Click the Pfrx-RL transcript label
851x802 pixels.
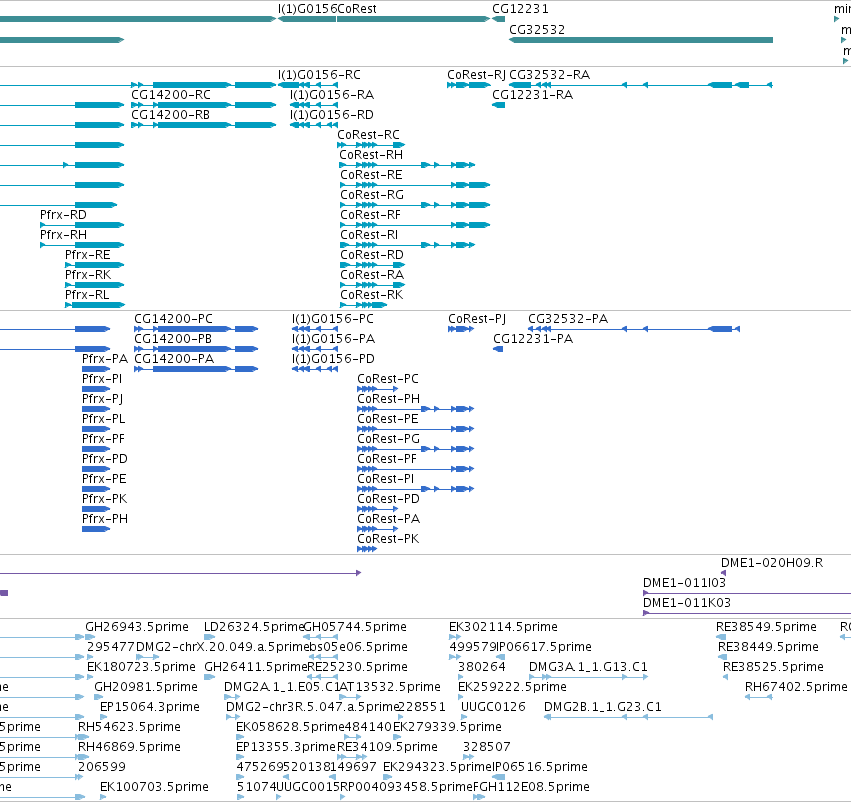[x=87, y=295]
